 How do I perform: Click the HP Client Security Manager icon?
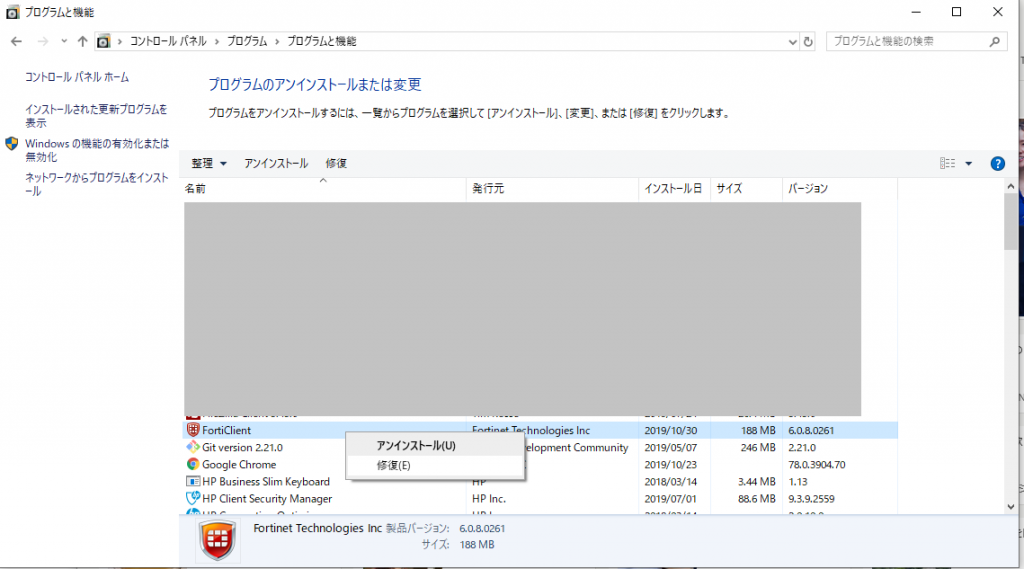(193, 498)
